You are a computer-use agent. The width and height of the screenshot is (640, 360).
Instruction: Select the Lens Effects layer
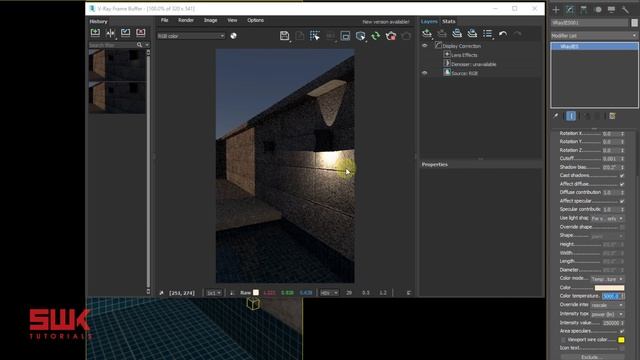coord(464,55)
